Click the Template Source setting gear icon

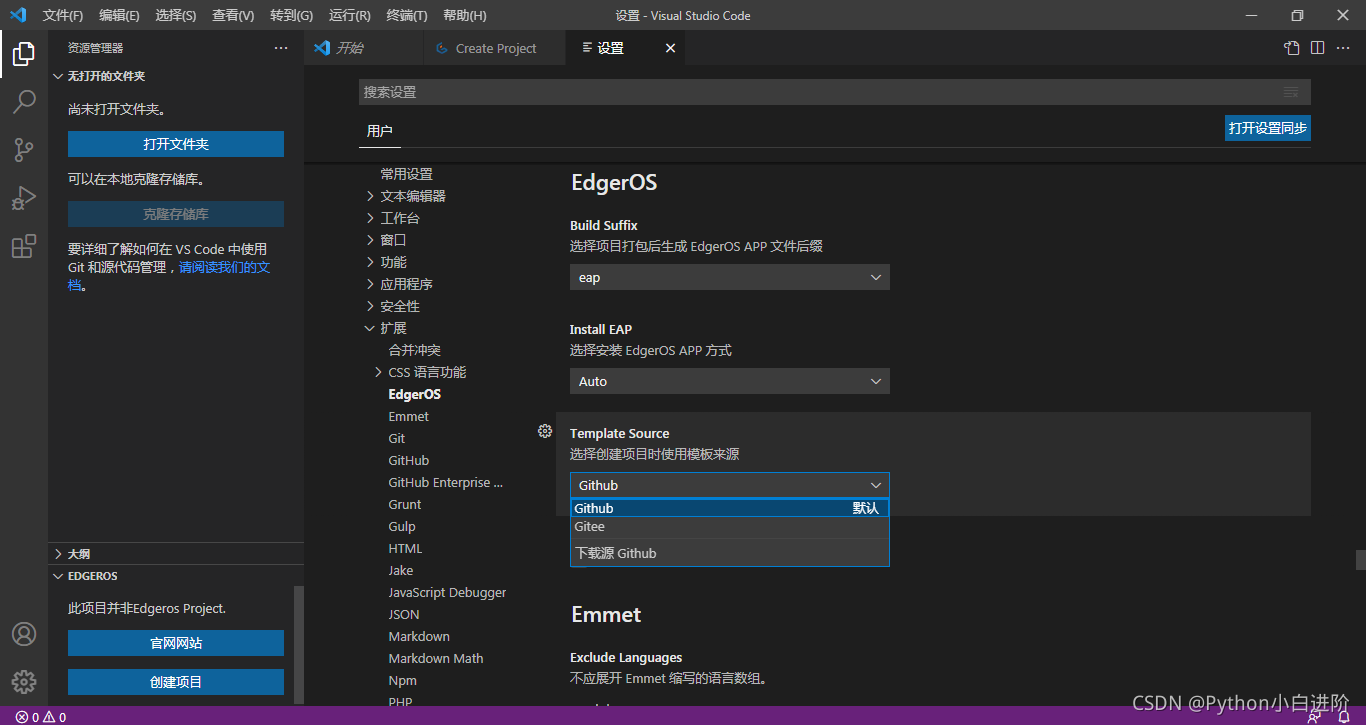coord(545,431)
